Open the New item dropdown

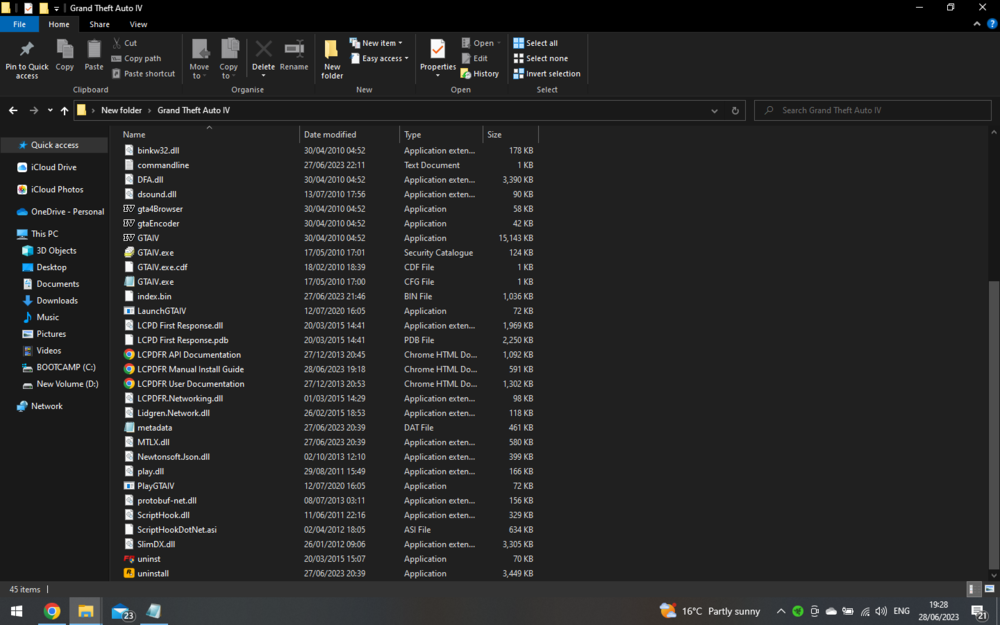pyautogui.click(x=377, y=42)
